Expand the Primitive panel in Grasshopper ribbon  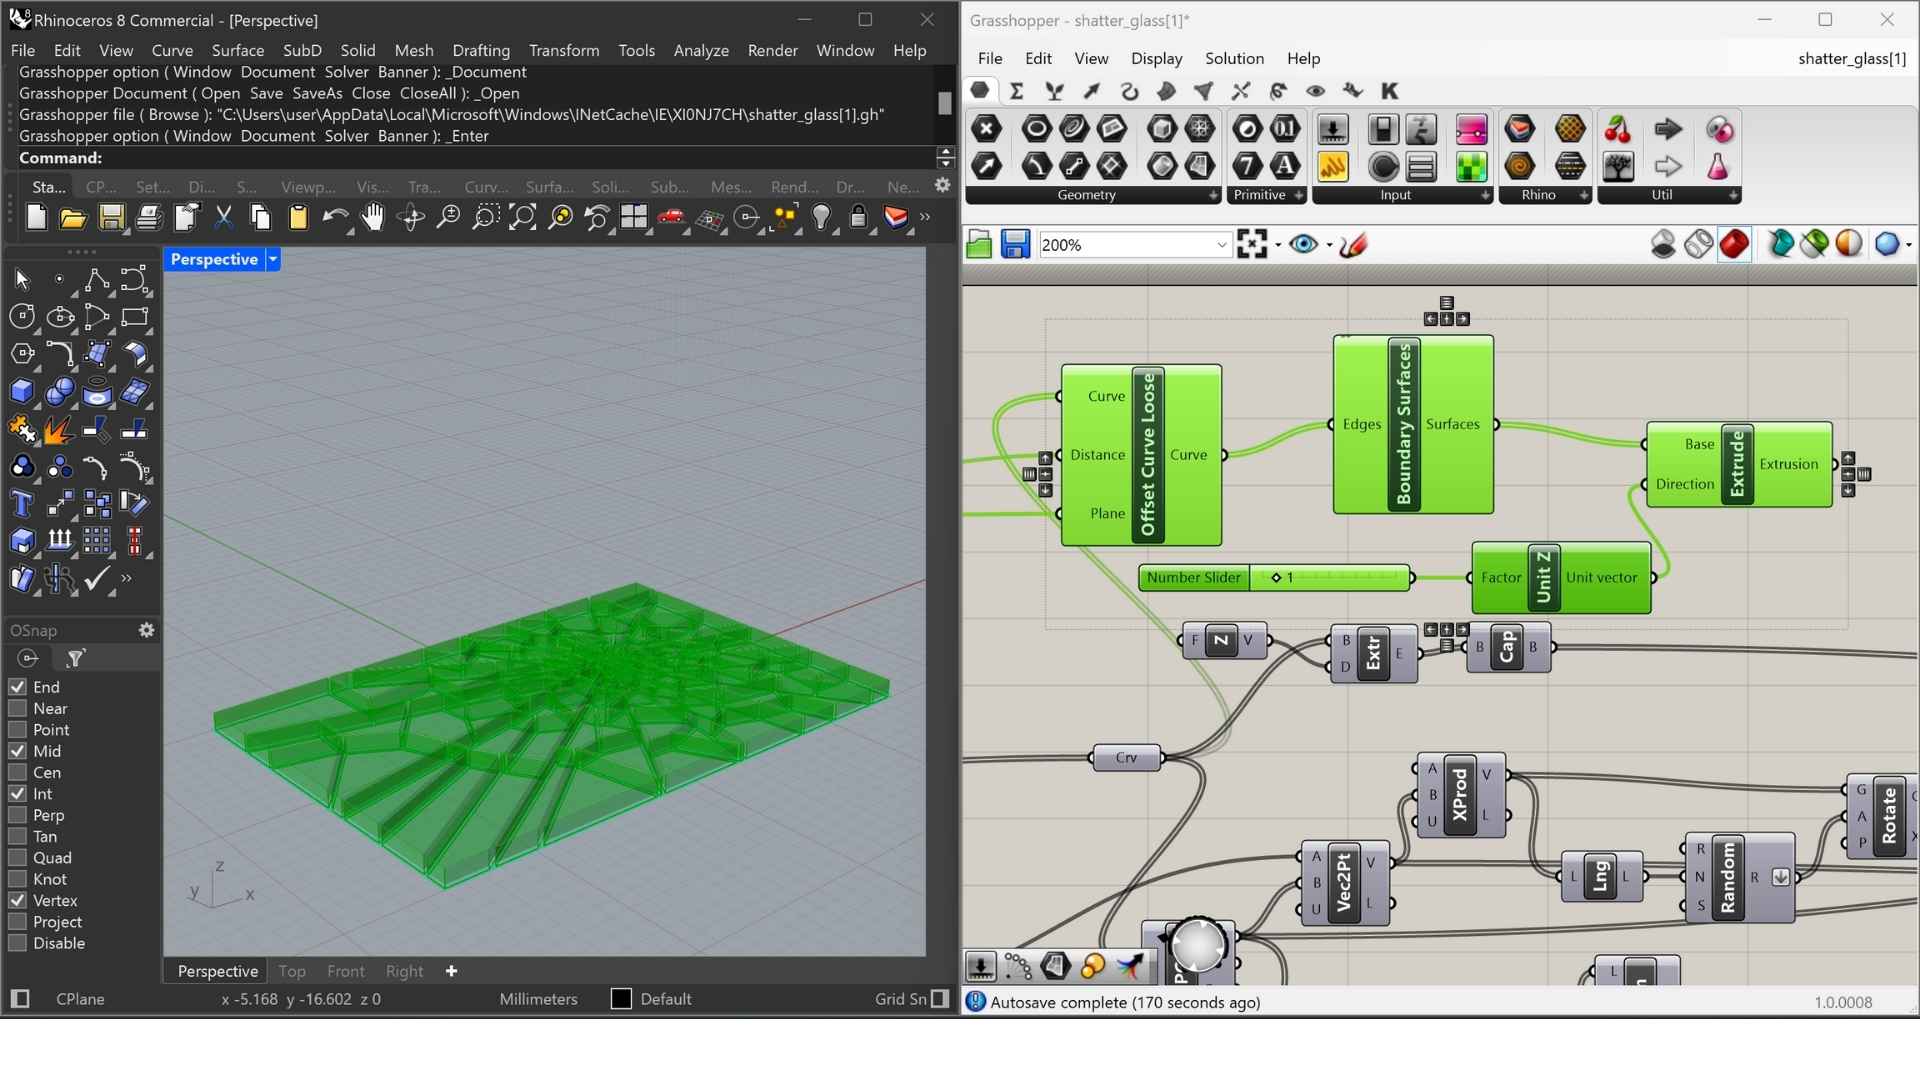pyautogui.click(x=1299, y=195)
